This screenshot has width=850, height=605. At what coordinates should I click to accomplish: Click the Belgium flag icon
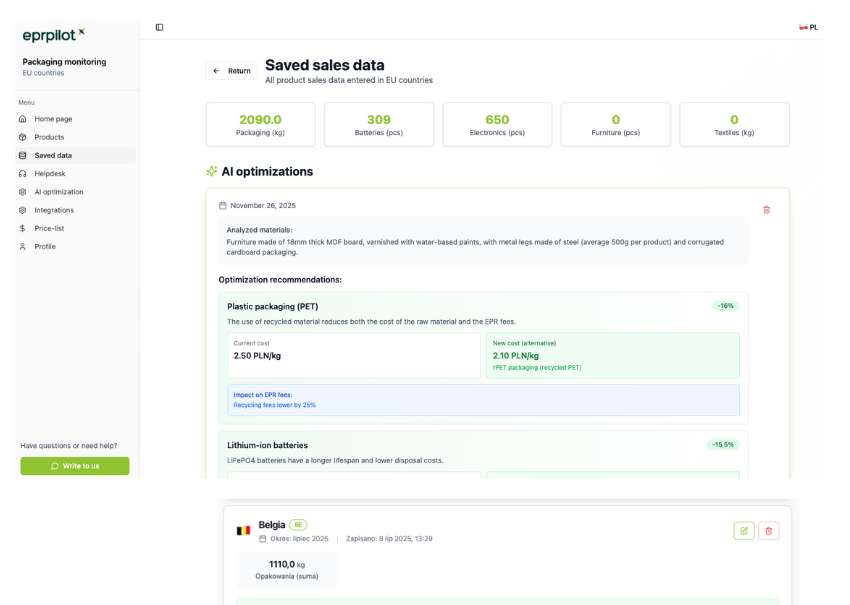pyautogui.click(x=243, y=530)
